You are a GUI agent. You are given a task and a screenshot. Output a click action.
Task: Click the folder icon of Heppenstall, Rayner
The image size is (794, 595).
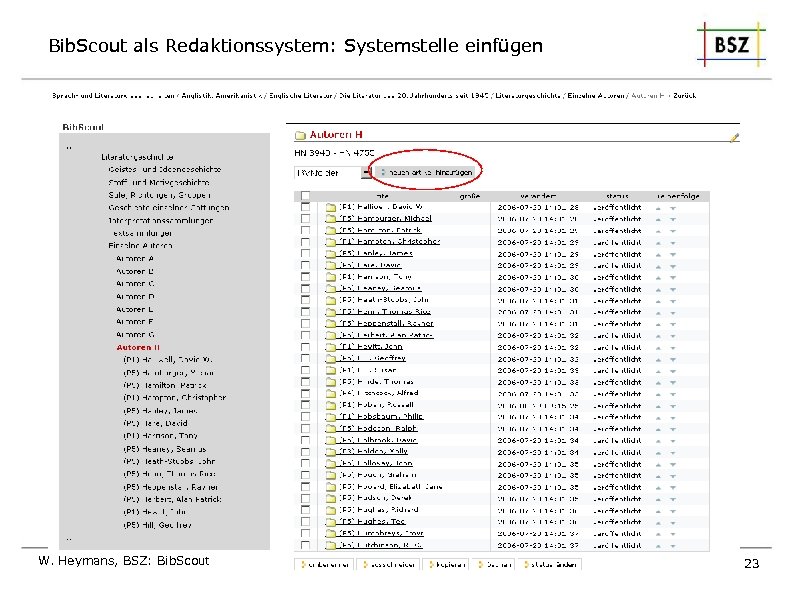click(x=331, y=324)
